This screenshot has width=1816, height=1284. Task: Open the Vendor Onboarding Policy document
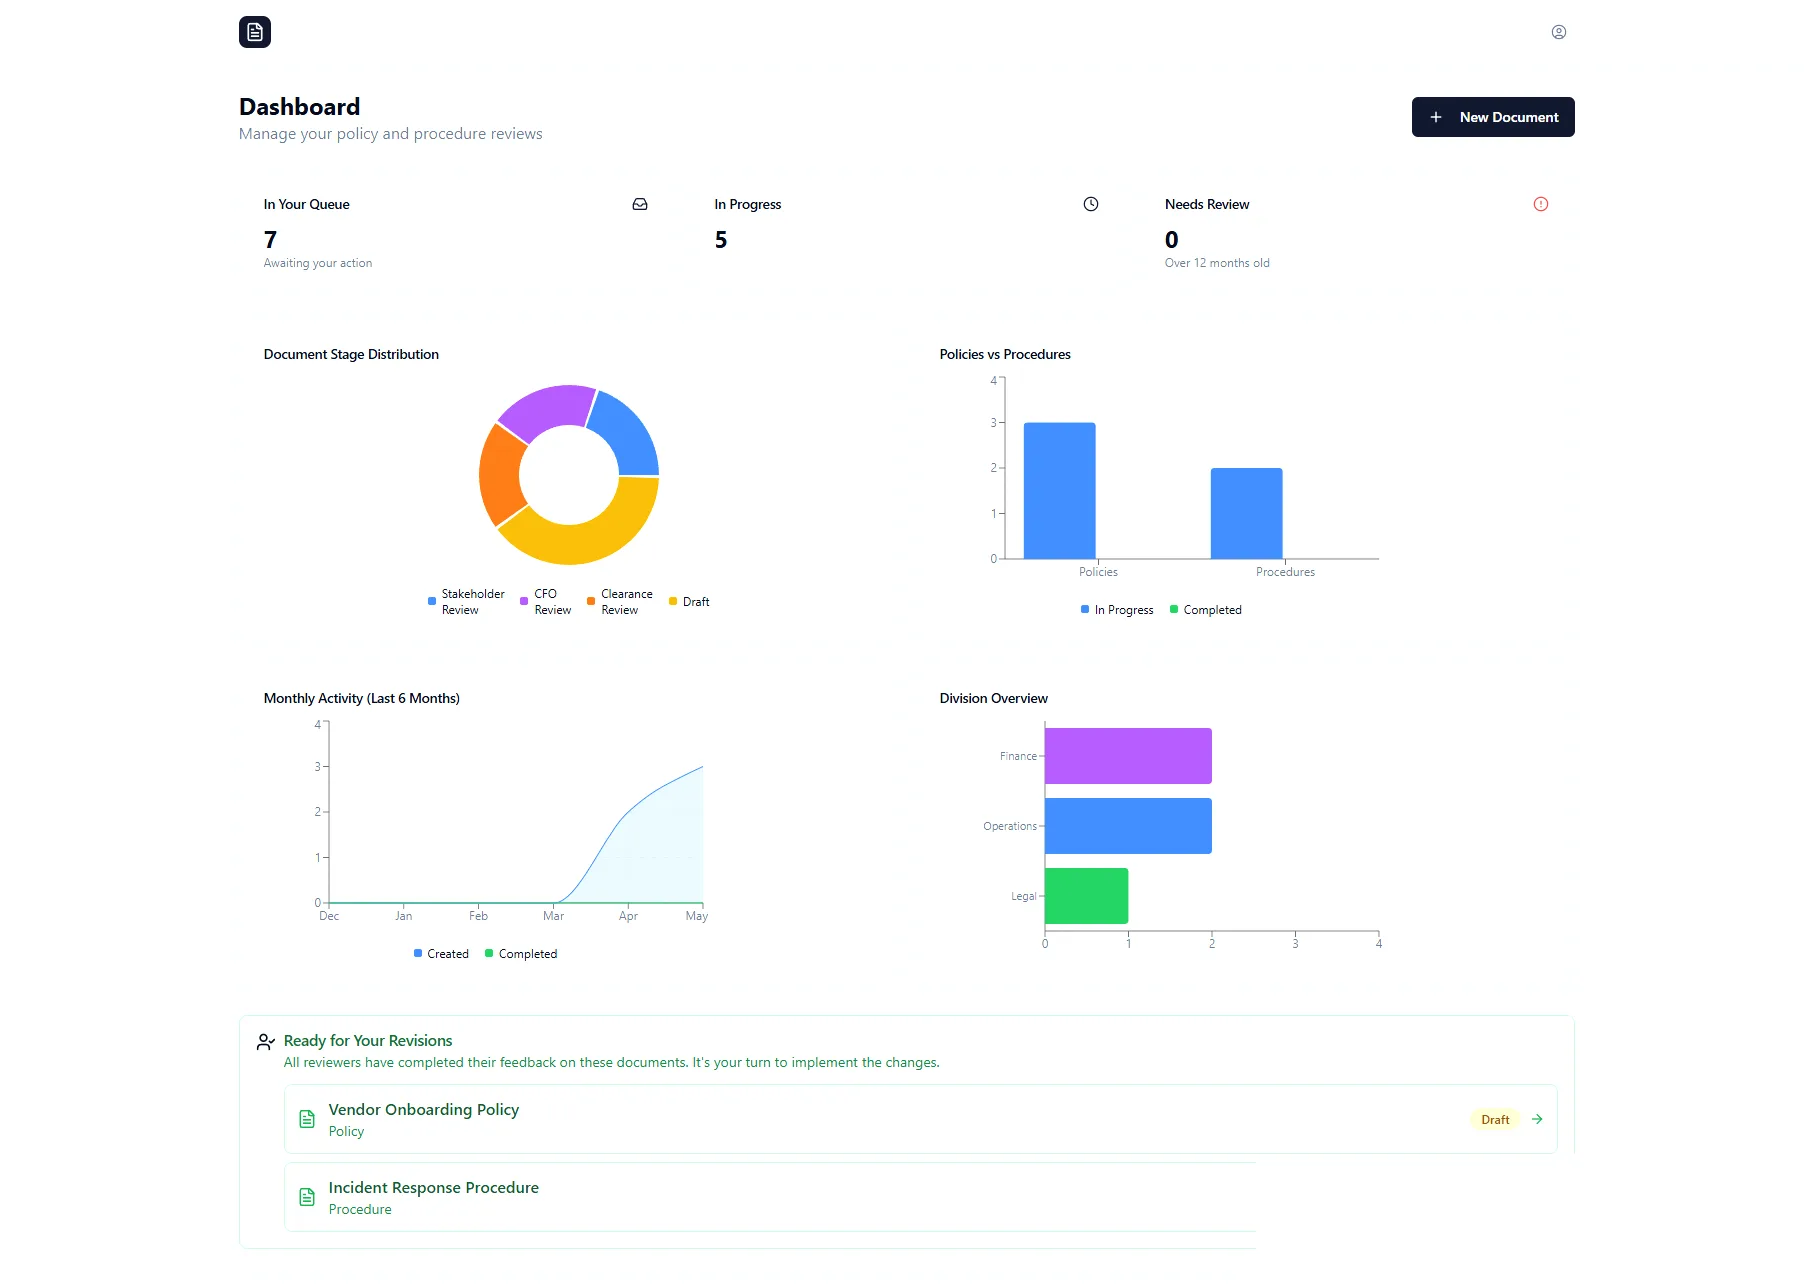pyautogui.click(x=920, y=1119)
